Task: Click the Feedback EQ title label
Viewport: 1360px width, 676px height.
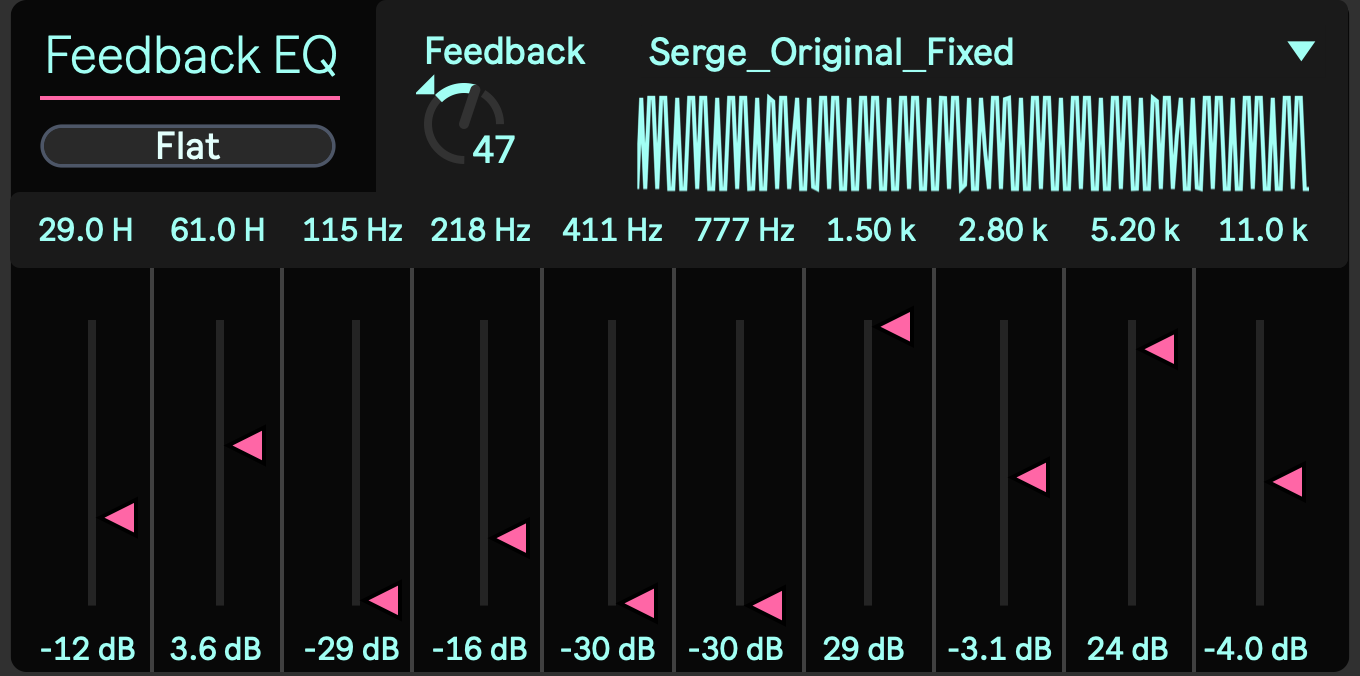Action: (191, 57)
